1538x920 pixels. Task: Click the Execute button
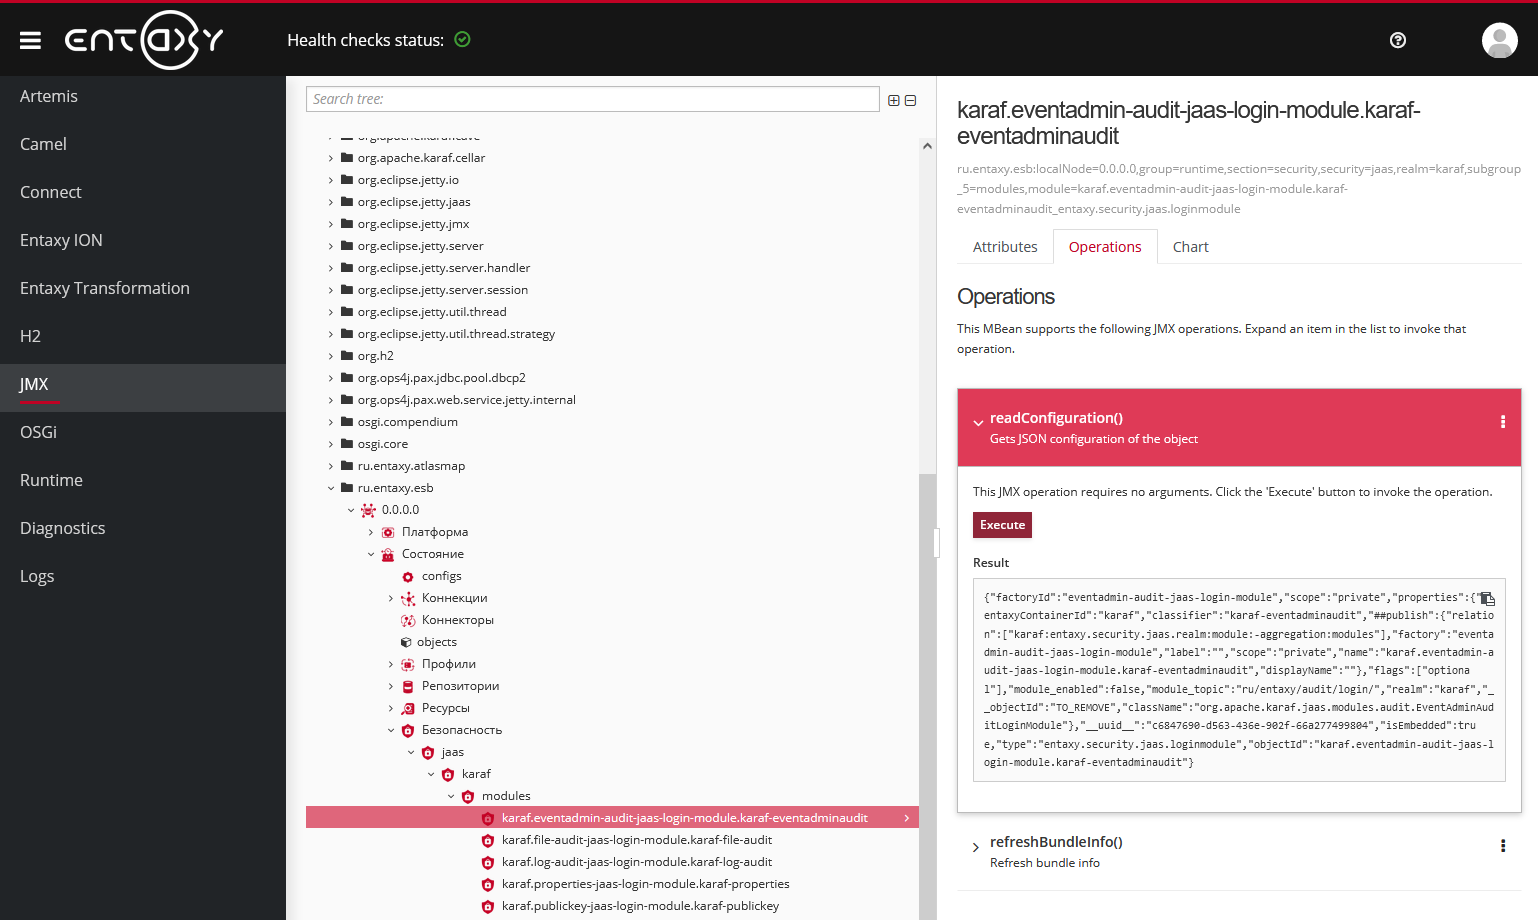1001,524
